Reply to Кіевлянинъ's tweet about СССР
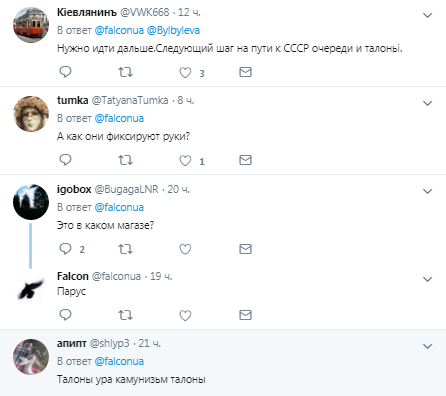This screenshot has height=396, width=446. point(65,72)
